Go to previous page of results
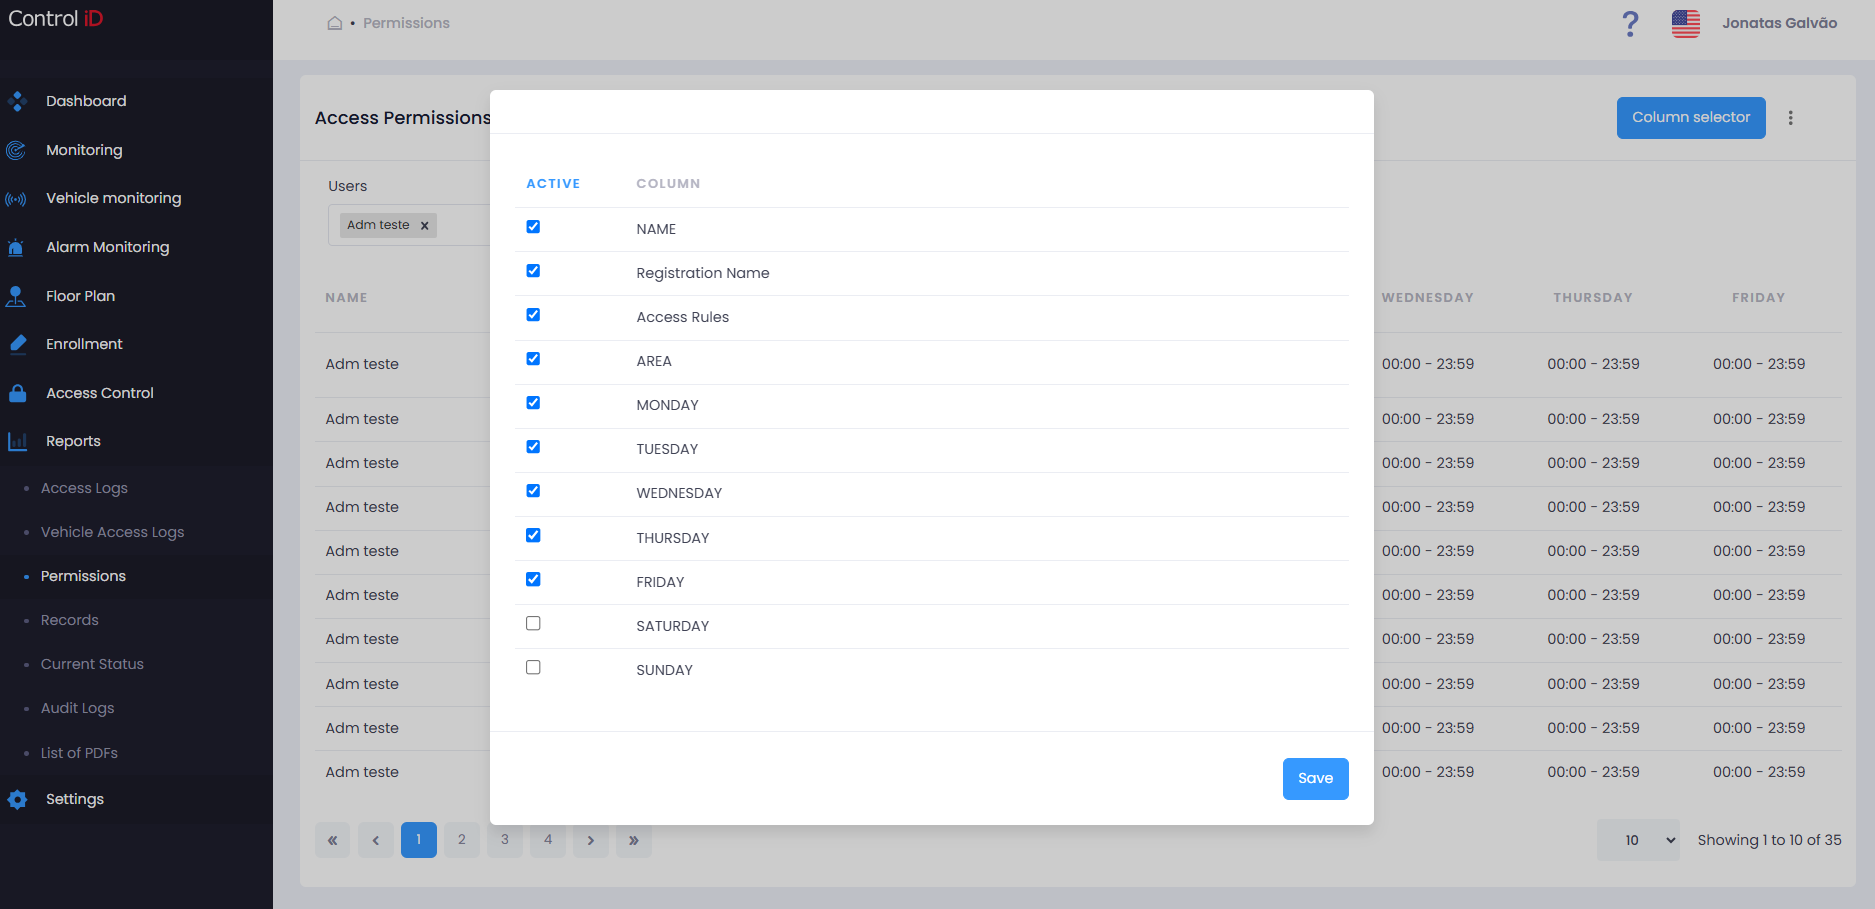Image resolution: width=1875 pixels, height=909 pixels. [x=375, y=840]
